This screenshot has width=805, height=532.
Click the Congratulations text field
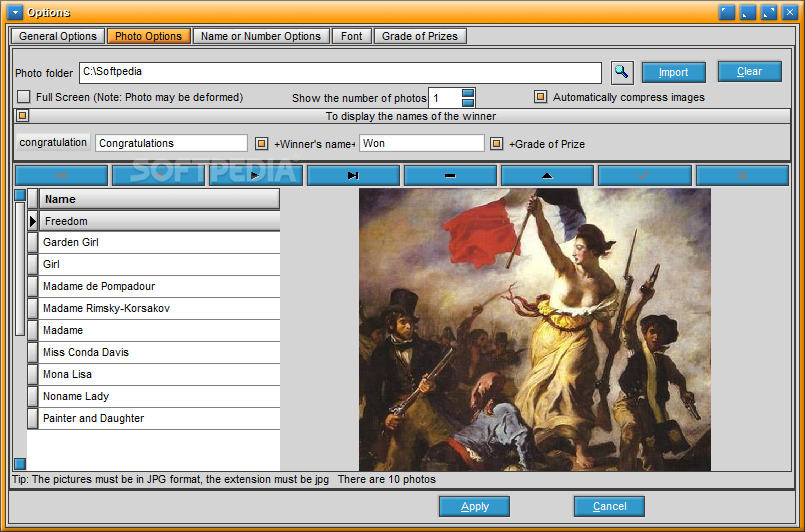(x=171, y=143)
